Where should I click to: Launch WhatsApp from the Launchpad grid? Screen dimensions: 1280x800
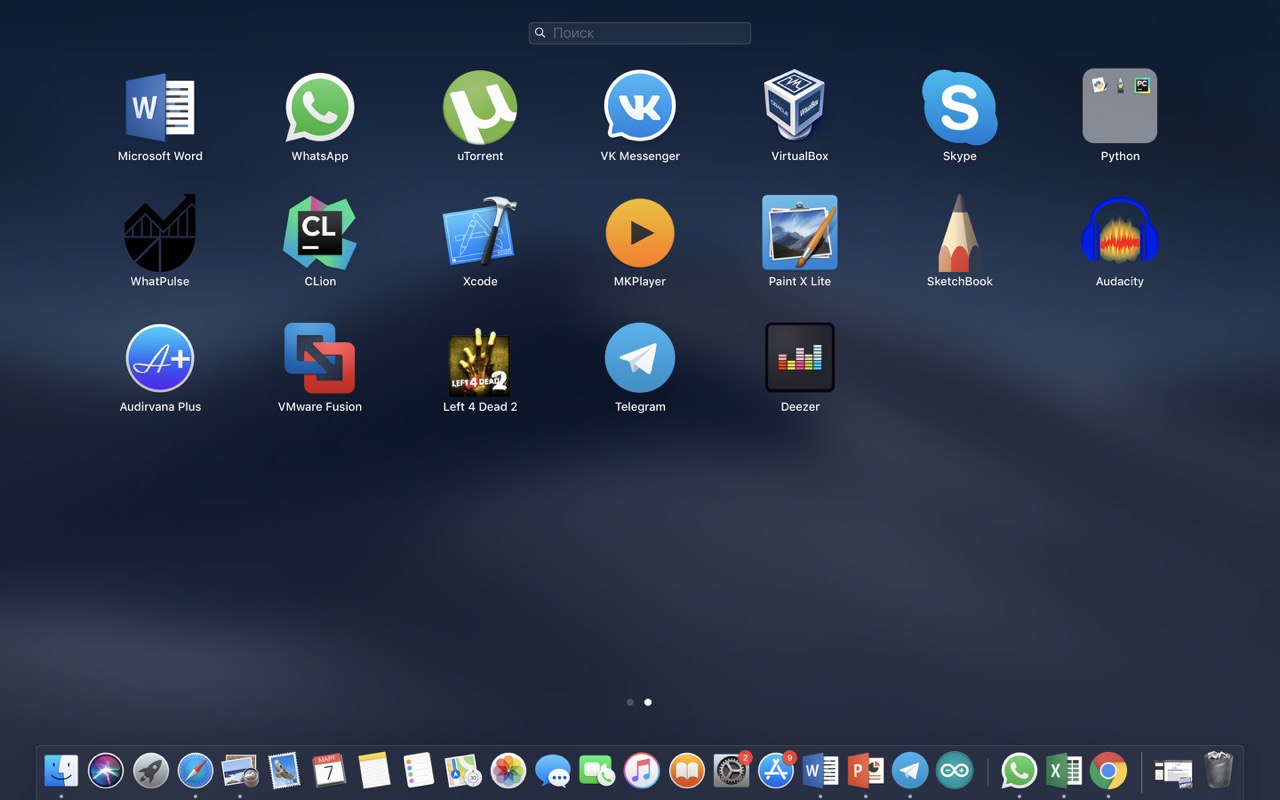[320, 107]
